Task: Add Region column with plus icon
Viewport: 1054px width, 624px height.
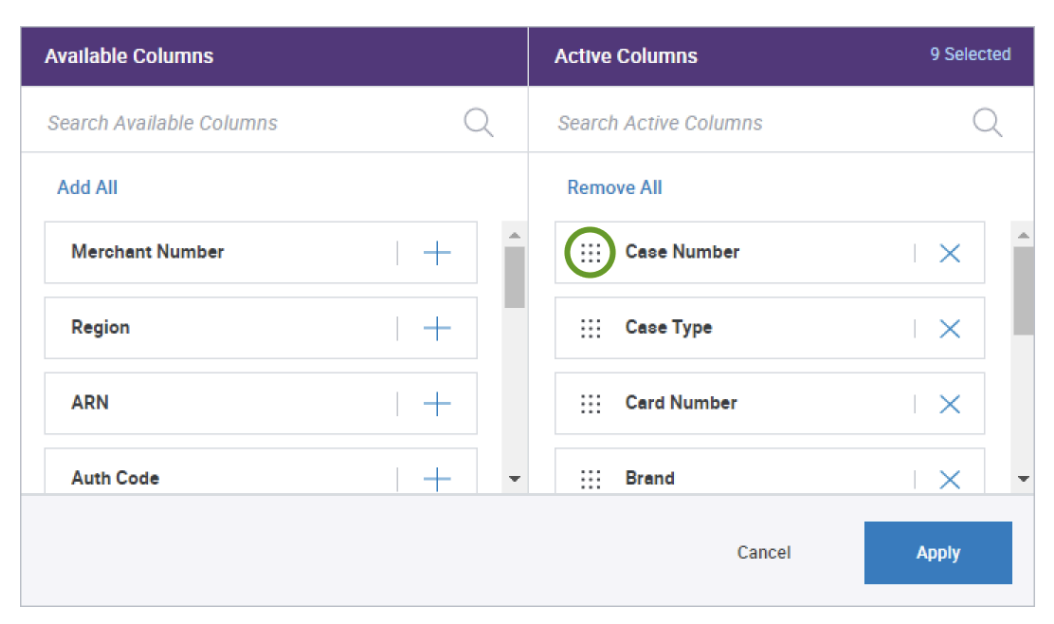Action: pos(437,328)
